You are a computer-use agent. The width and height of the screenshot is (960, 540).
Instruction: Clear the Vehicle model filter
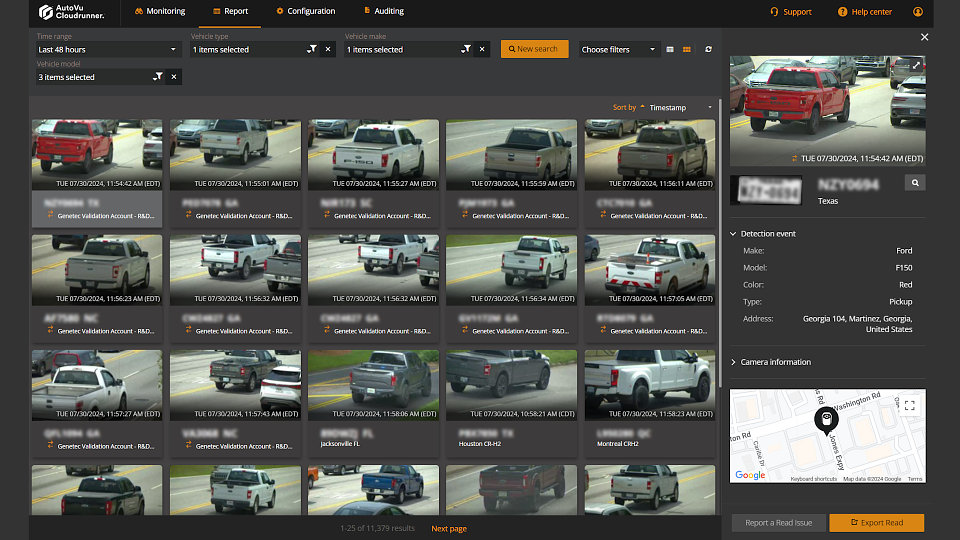(174, 77)
